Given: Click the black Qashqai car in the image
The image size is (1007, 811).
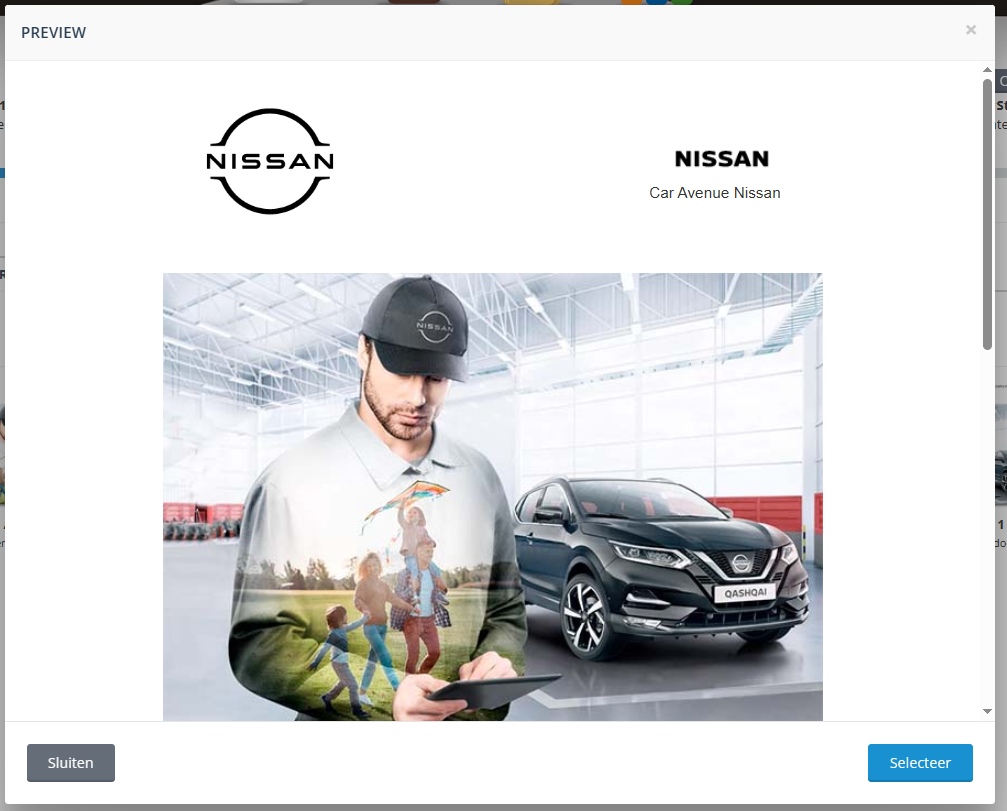Looking at the screenshot, I should [x=661, y=566].
